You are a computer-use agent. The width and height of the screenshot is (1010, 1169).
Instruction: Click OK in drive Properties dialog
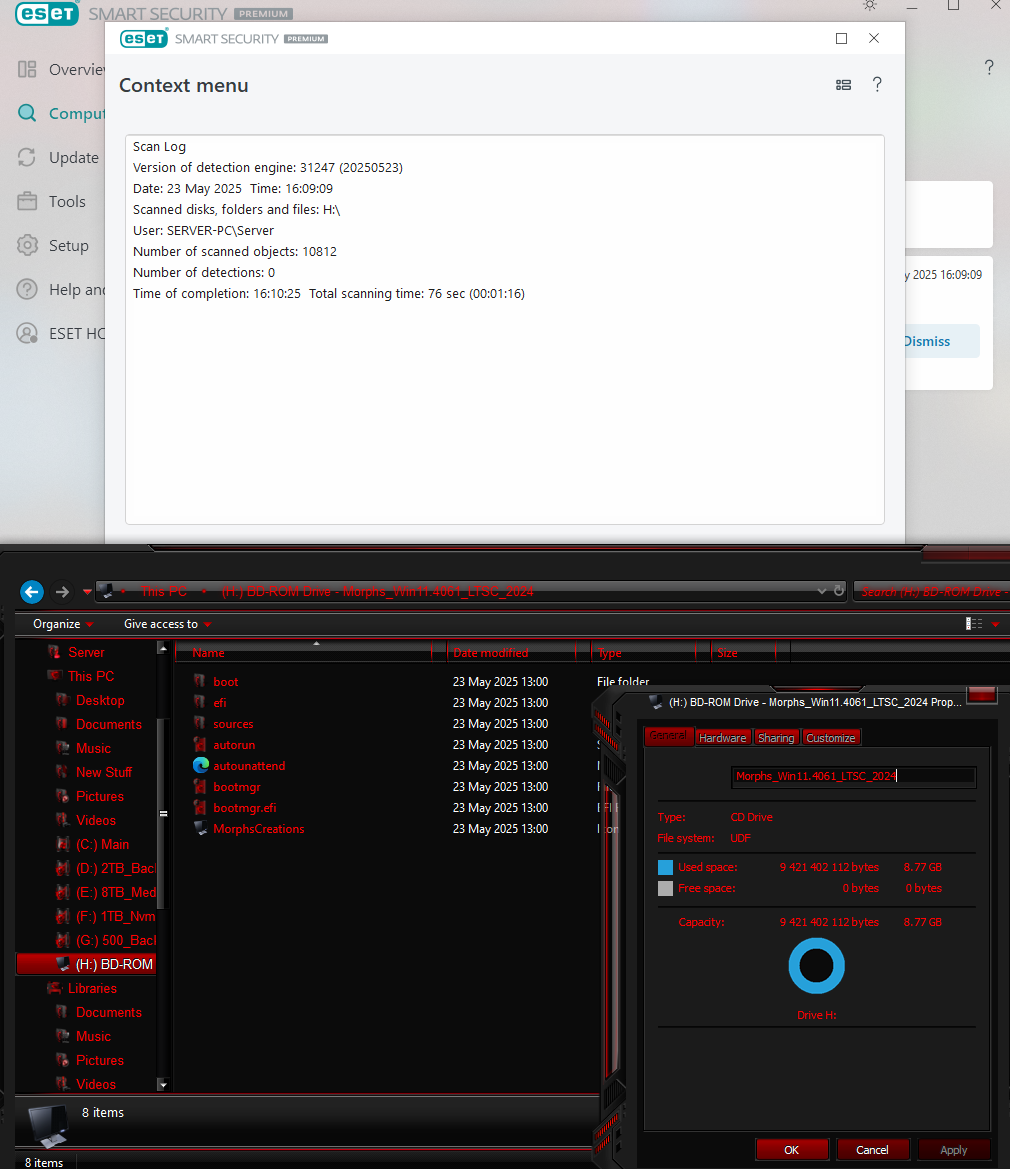(792, 1150)
